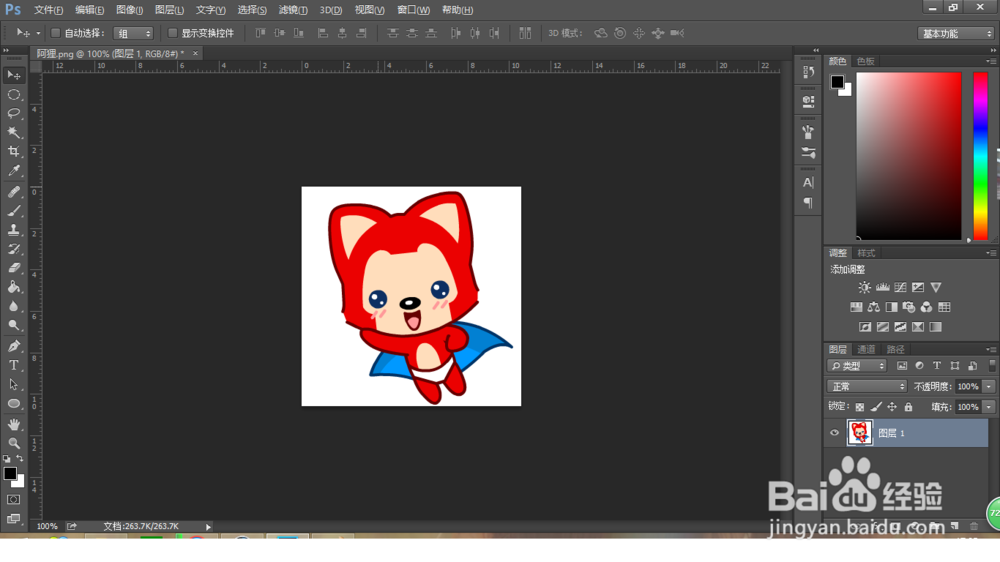
Task: Click the toolbar foreground color swatch
Action: (10, 473)
